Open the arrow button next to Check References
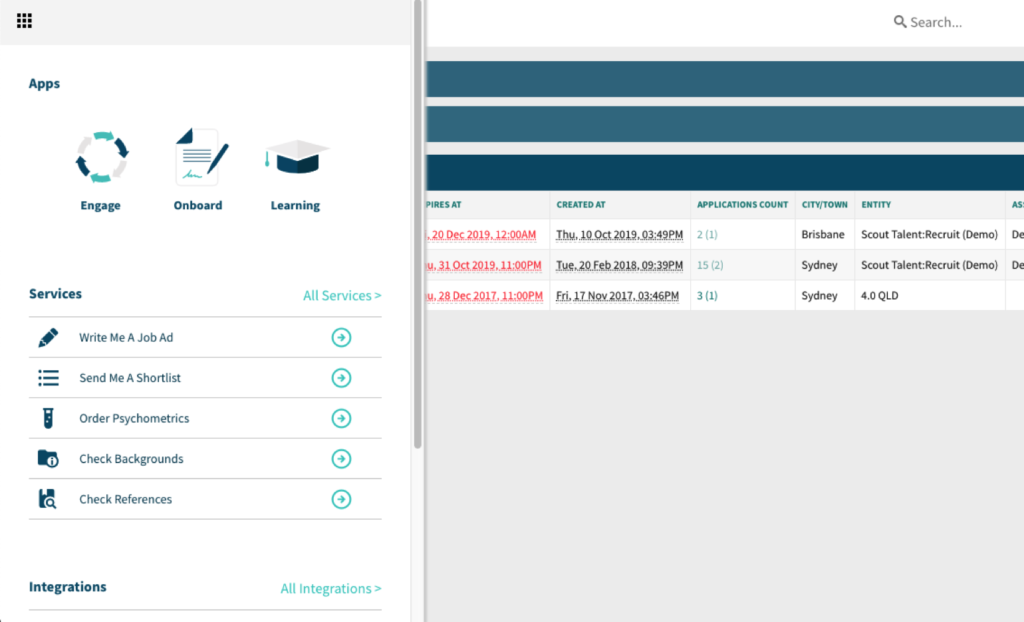 (x=341, y=499)
